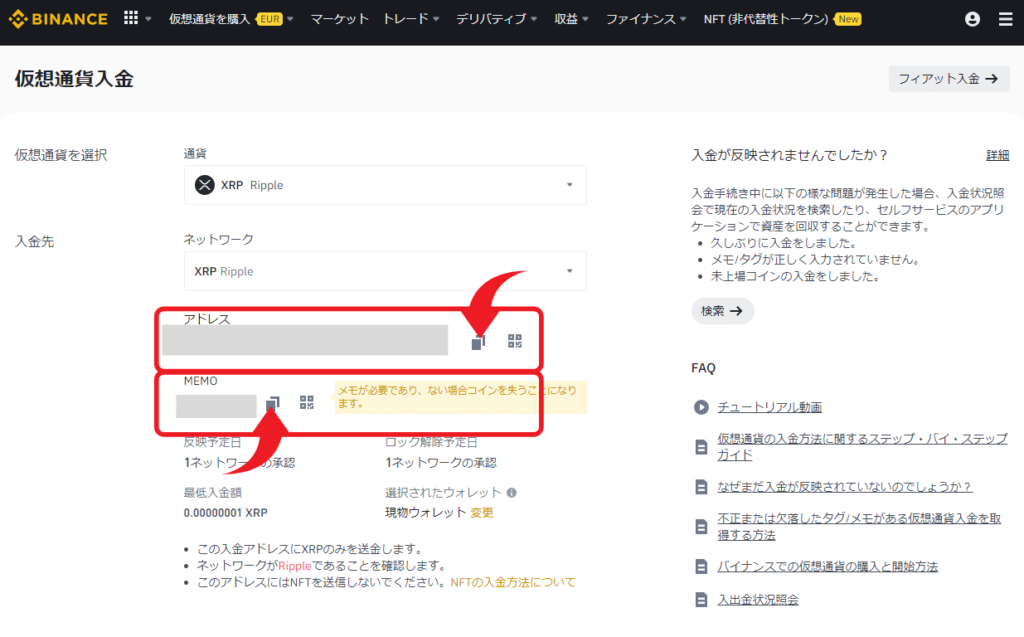Image resolution: width=1024 pixels, height=637 pixels.
Task: Click the 0.00000001 XRP minimum deposit value
Action: coord(225,513)
